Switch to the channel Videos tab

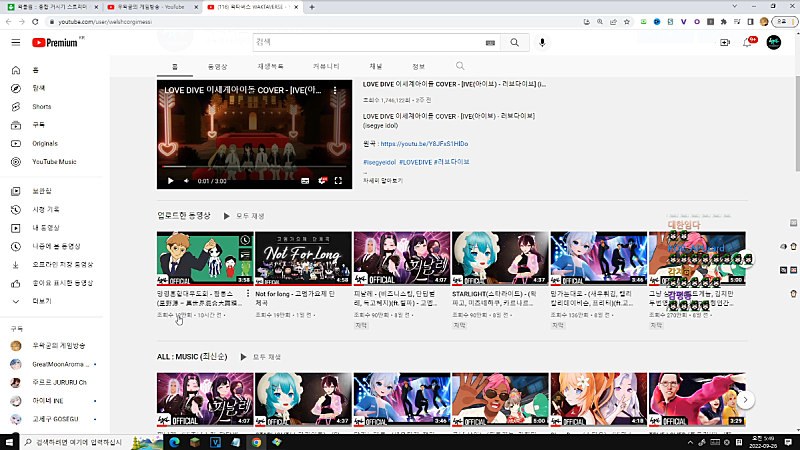click(x=218, y=67)
